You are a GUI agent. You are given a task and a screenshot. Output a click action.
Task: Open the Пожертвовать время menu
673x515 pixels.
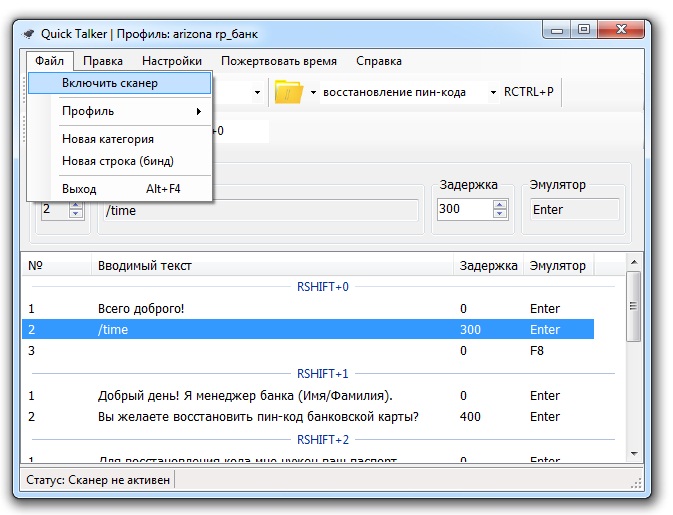point(279,61)
